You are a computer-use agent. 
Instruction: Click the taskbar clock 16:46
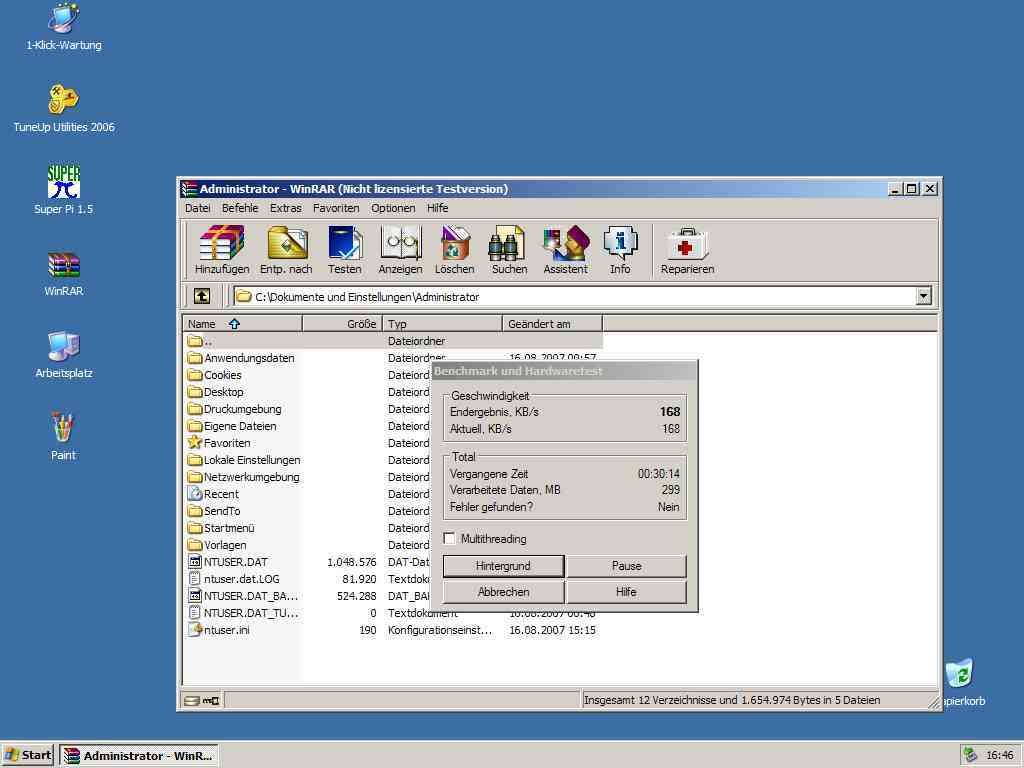click(x=1000, y=755)
